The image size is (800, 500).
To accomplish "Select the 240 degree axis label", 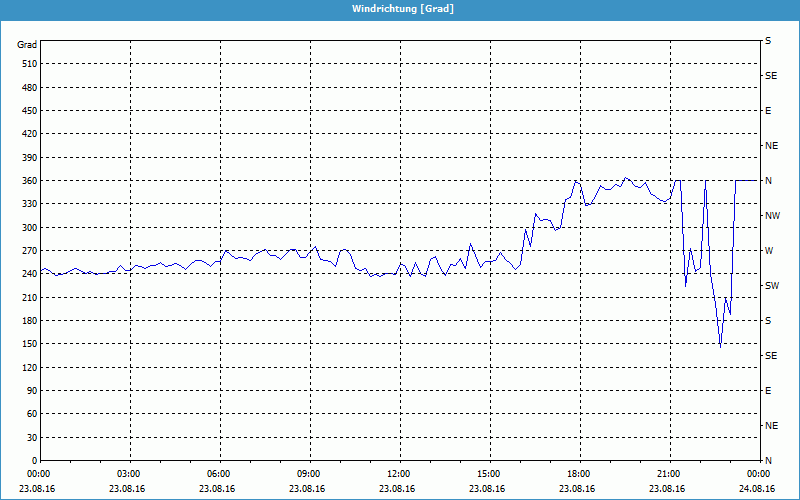I will pyautogui.click(x=27, y=274).
